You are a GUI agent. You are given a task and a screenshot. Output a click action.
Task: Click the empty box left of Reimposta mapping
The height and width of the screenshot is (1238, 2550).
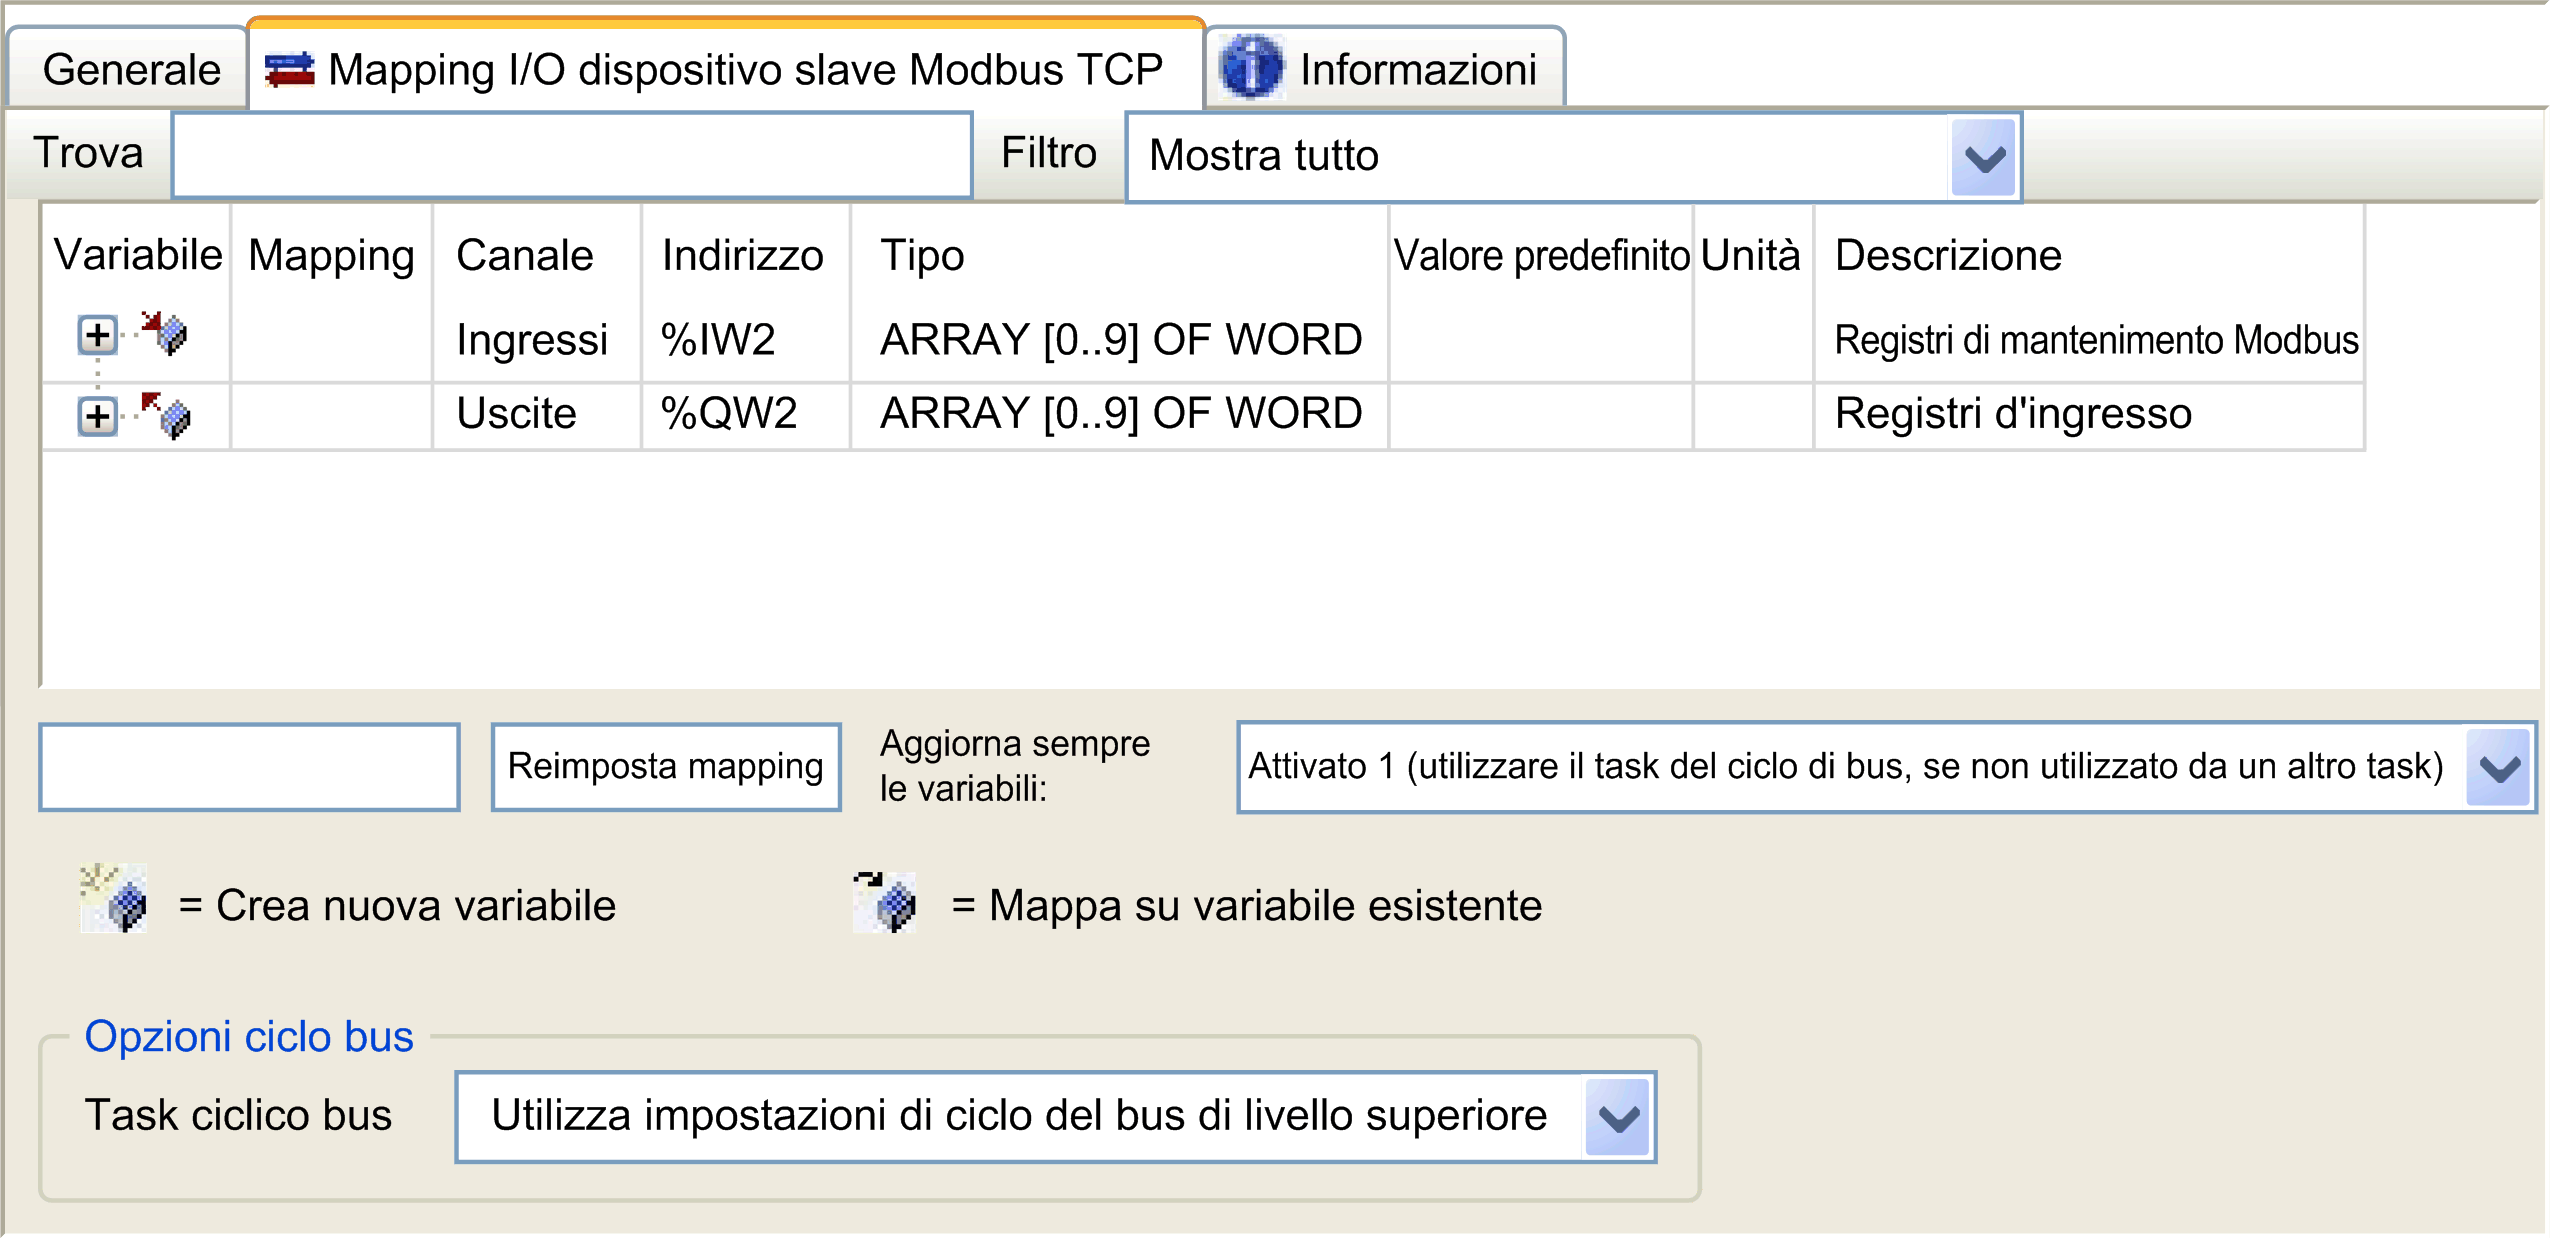249,767
